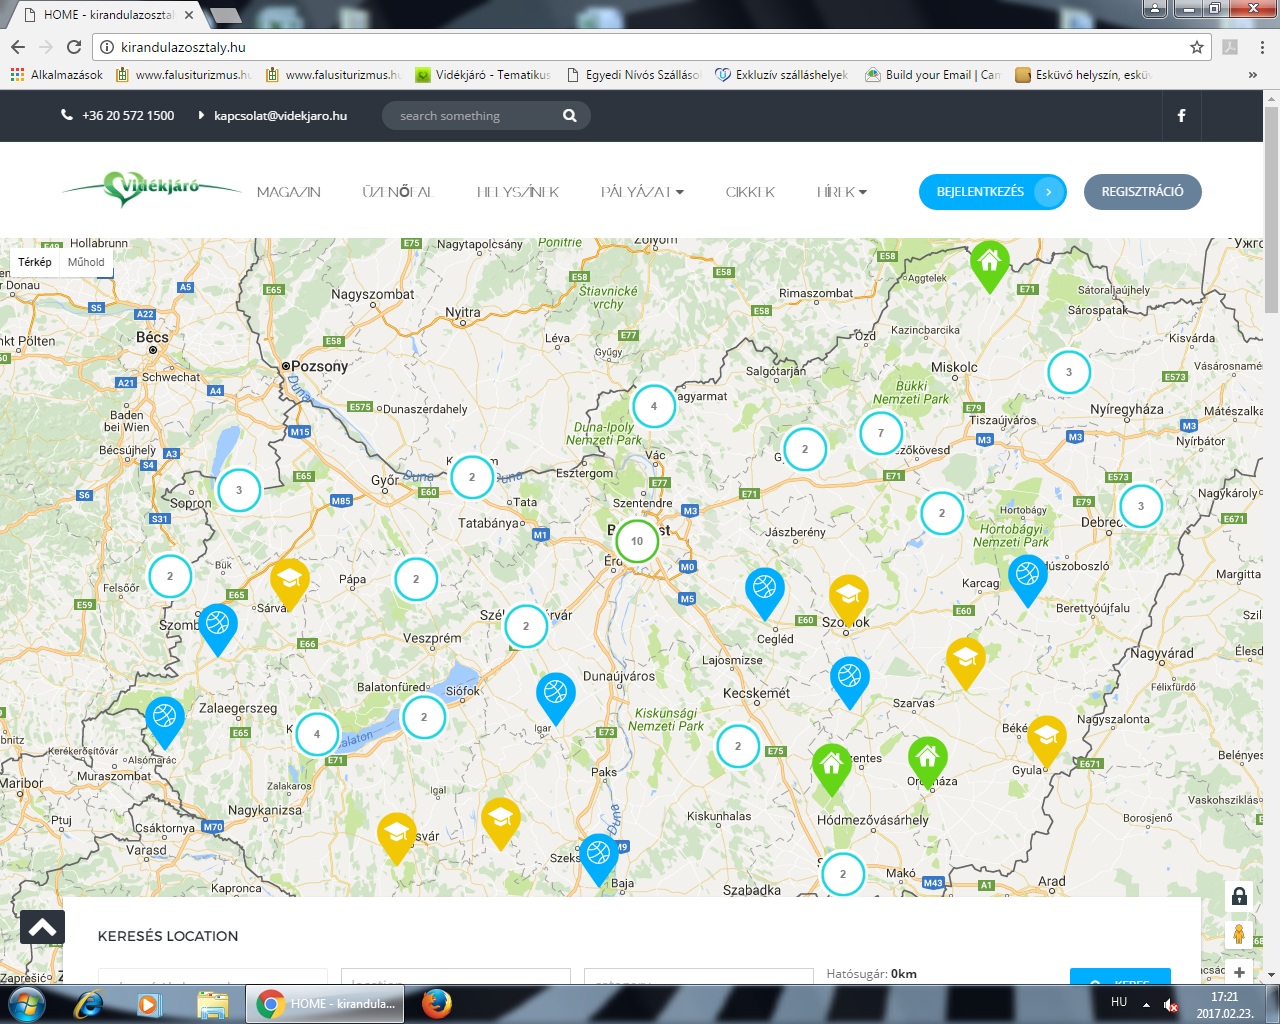Click the REGISZTRÁCIÓ button

pyautogui.click(x=1142, y=192)
